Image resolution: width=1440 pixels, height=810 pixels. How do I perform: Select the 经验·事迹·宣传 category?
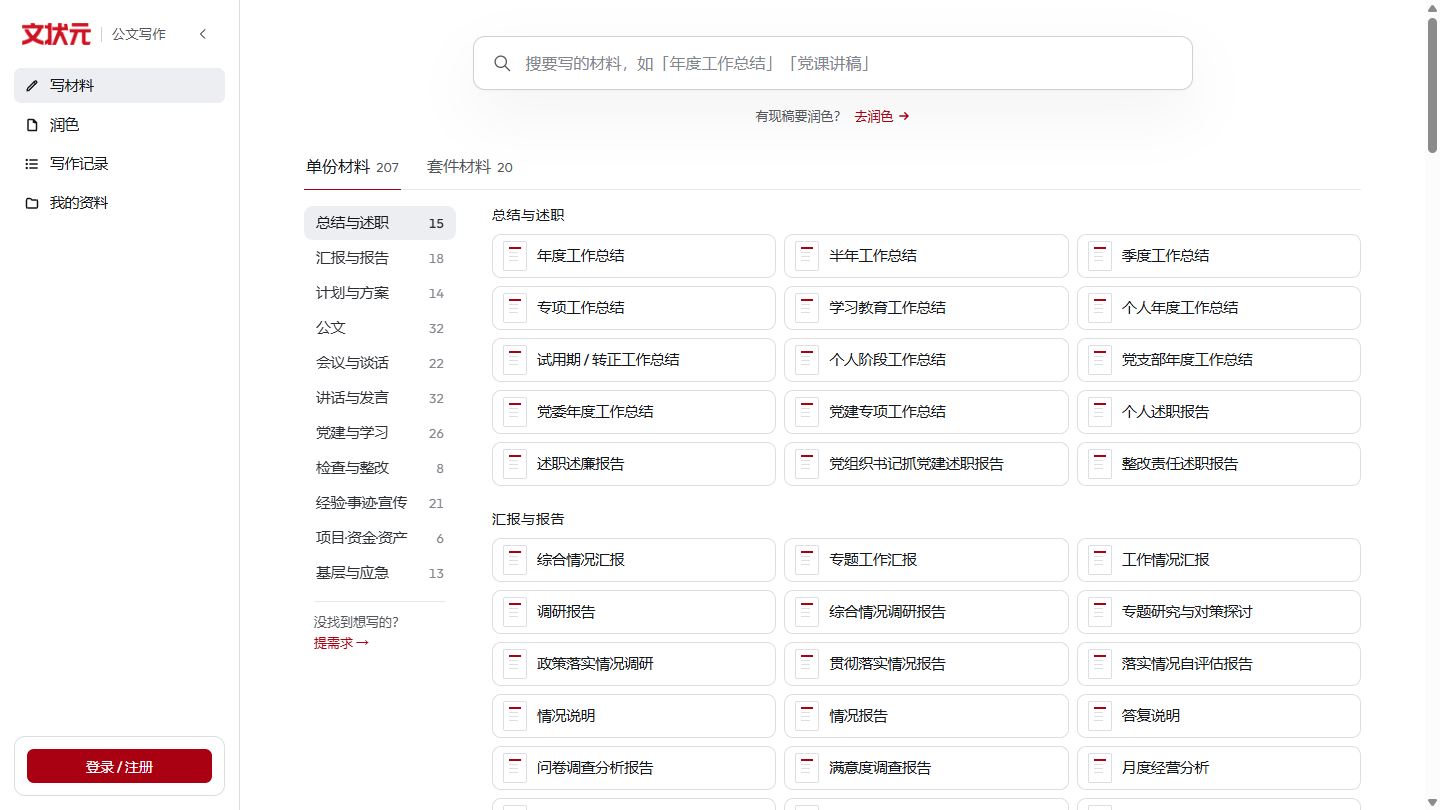(380, 503)
